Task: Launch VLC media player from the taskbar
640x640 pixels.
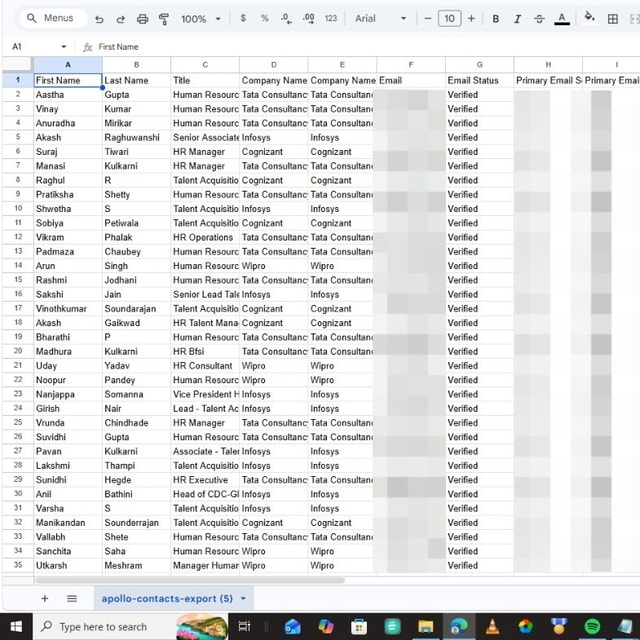Action: 492,627
